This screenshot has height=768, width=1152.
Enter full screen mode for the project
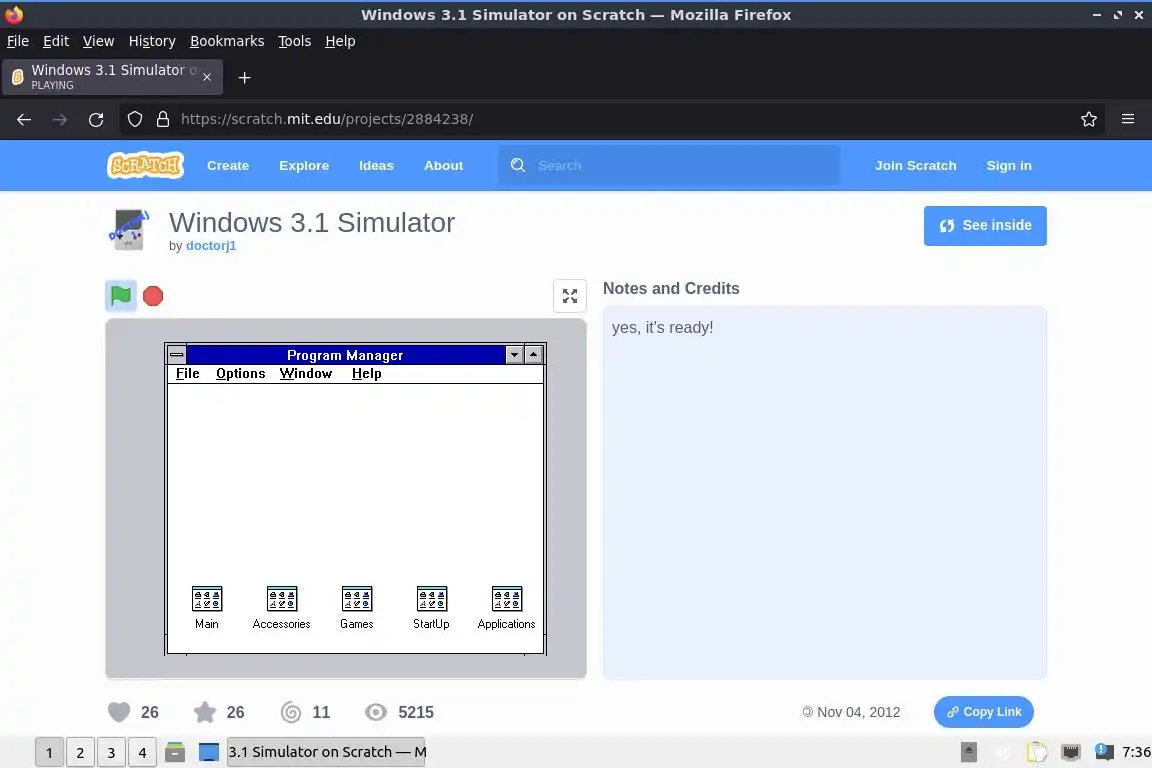(569, 296)
